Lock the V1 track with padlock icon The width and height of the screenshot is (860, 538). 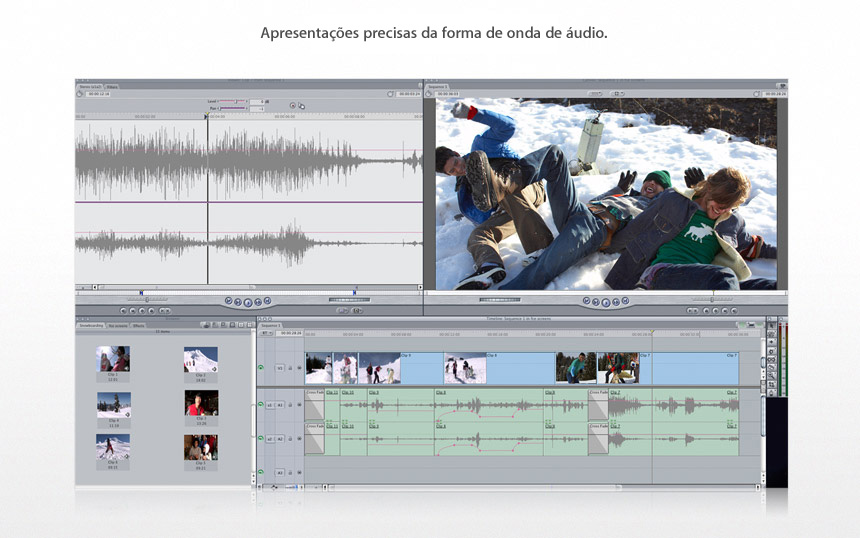[290, 368]
